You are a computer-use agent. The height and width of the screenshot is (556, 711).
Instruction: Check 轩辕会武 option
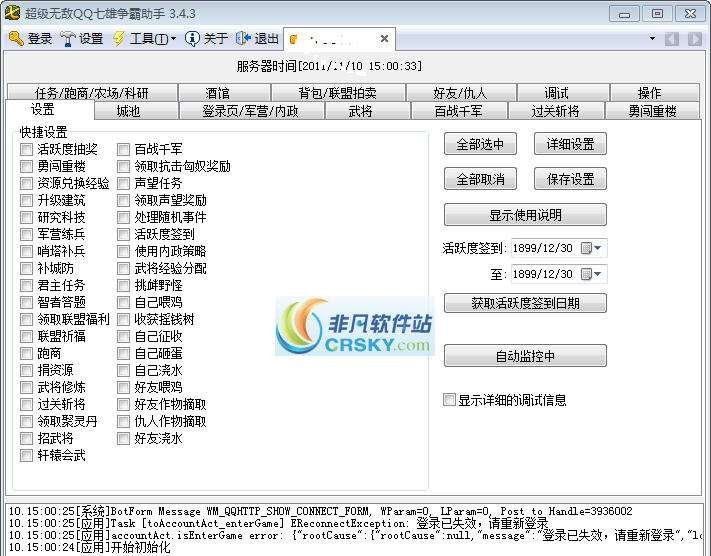(x=26, y=455)
